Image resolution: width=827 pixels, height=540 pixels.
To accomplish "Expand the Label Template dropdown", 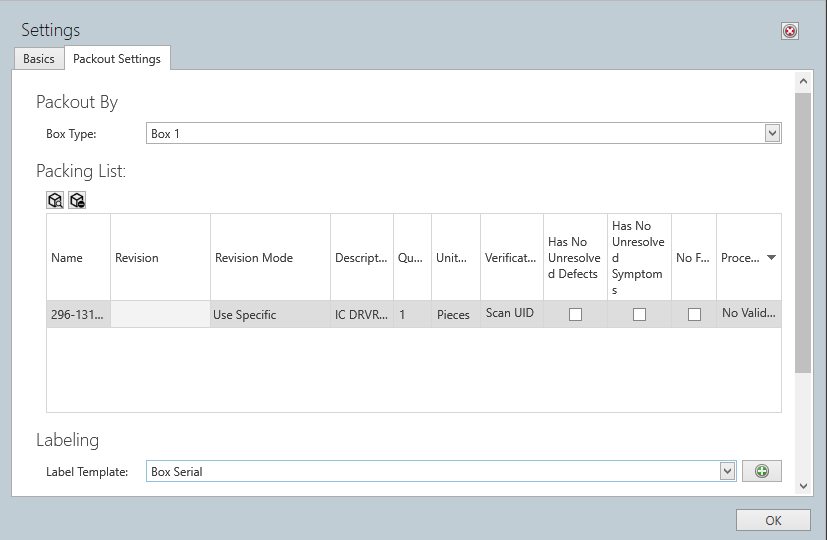I will [x=727, y=471].
